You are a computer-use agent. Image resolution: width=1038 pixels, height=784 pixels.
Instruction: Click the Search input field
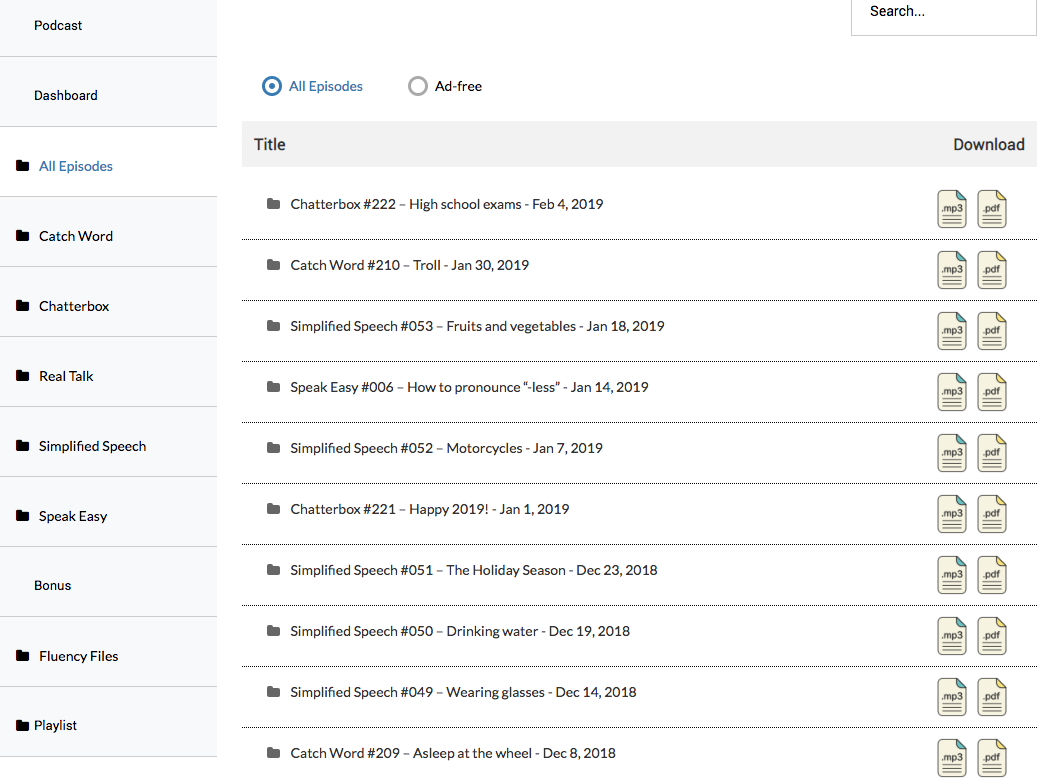pos(943,12)
